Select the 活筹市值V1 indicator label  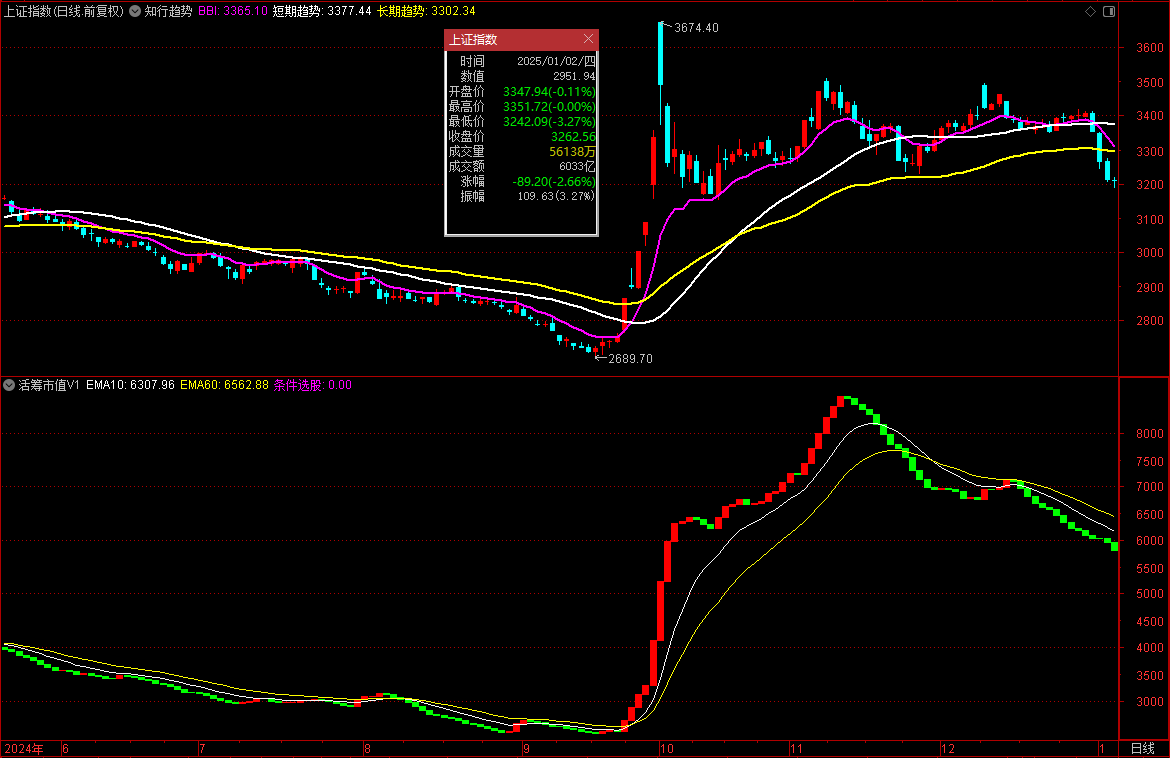click(49, 385)
